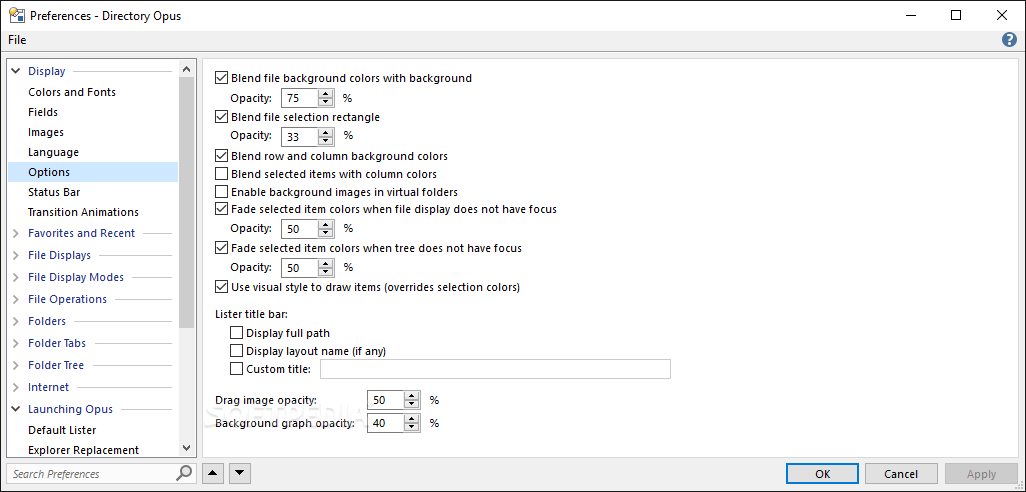This screenshot has height=492, width=1026.
Task: Click sidebar scrollbar up arrow
Action: [186, 68]
